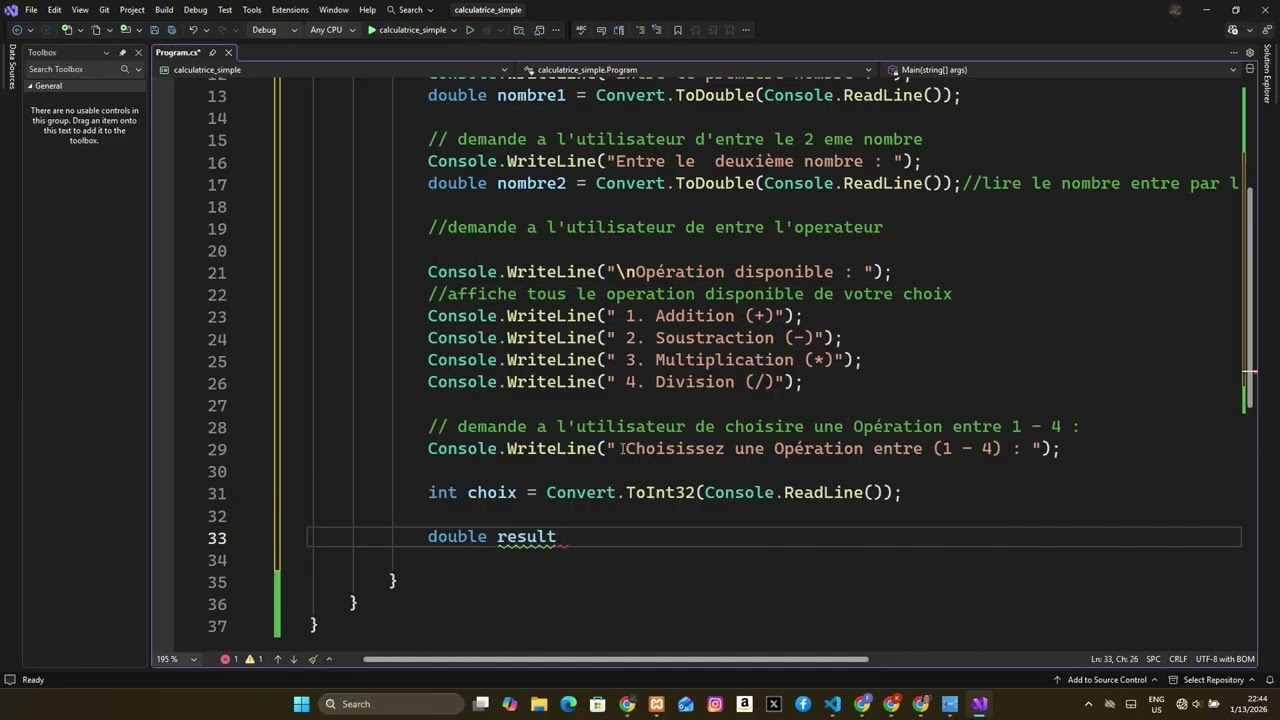Open the Build menu
This screenshot has width=1280, height=720.
164,10
